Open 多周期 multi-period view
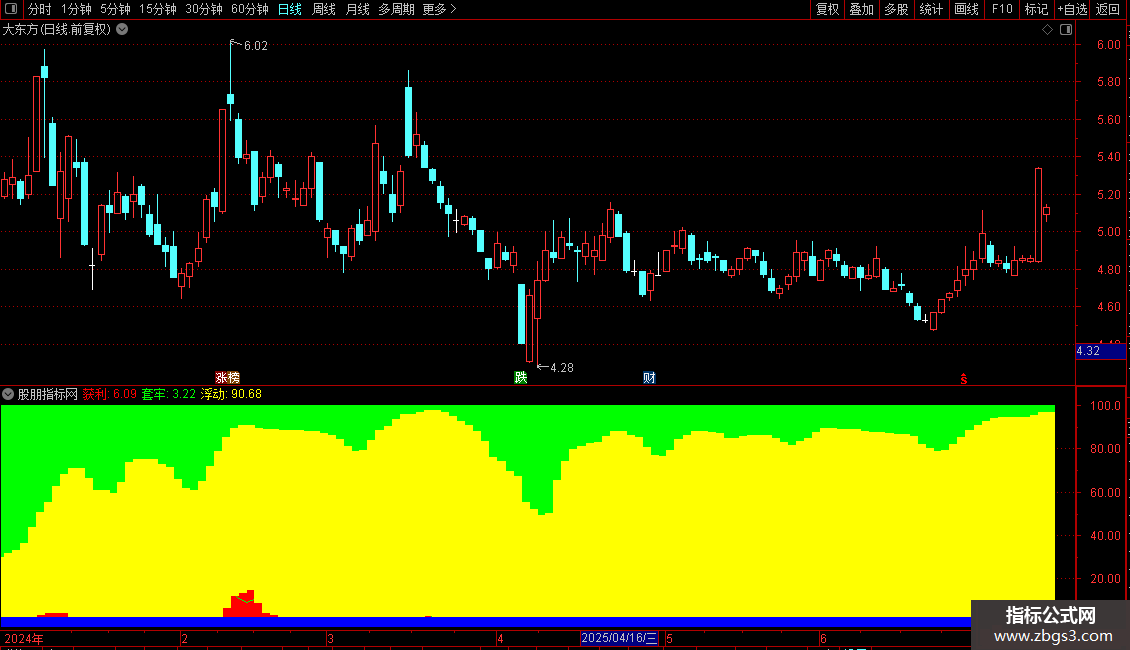 396,9
